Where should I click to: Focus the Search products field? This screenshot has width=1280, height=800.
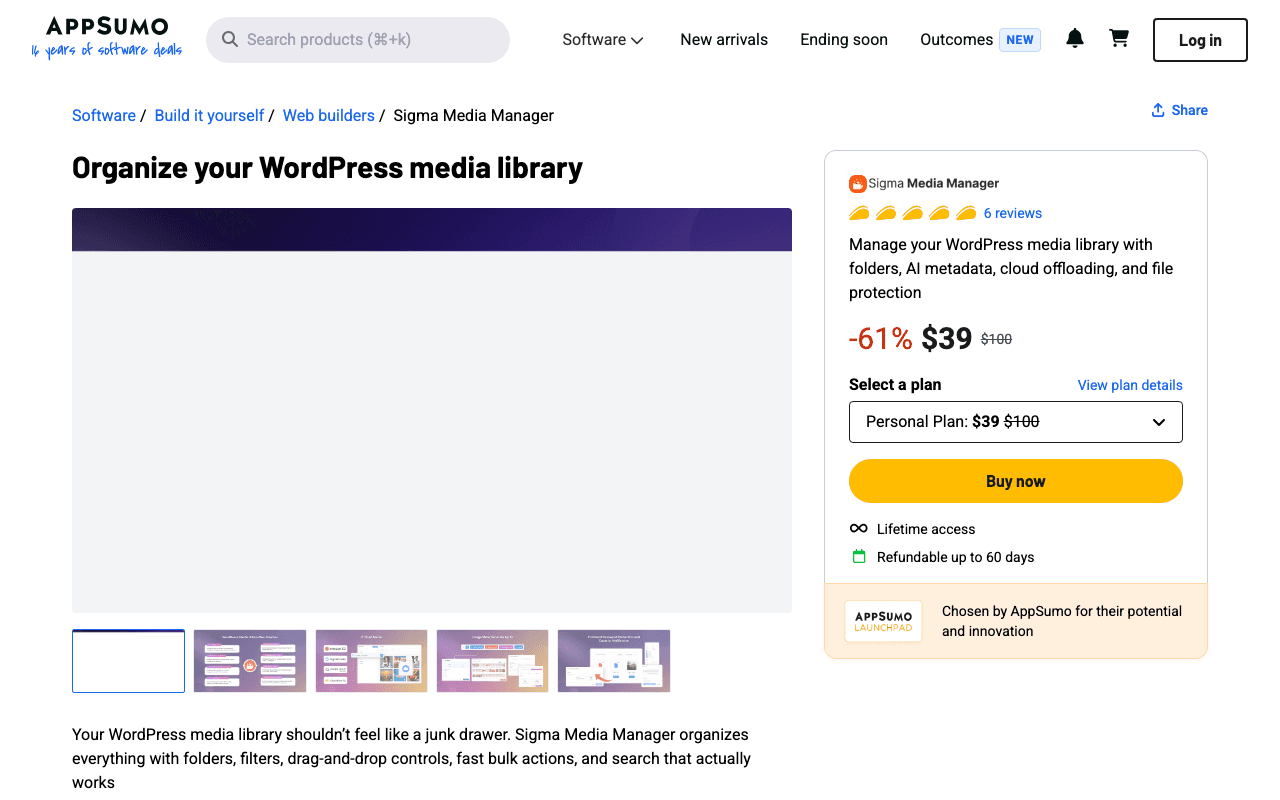(x=358, y=40)
